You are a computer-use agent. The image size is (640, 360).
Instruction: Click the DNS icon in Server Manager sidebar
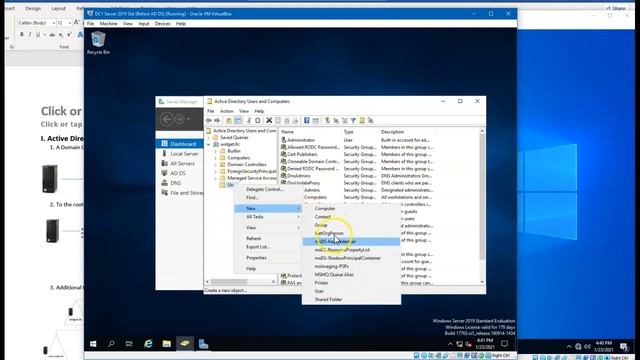(x=164, y=183)
